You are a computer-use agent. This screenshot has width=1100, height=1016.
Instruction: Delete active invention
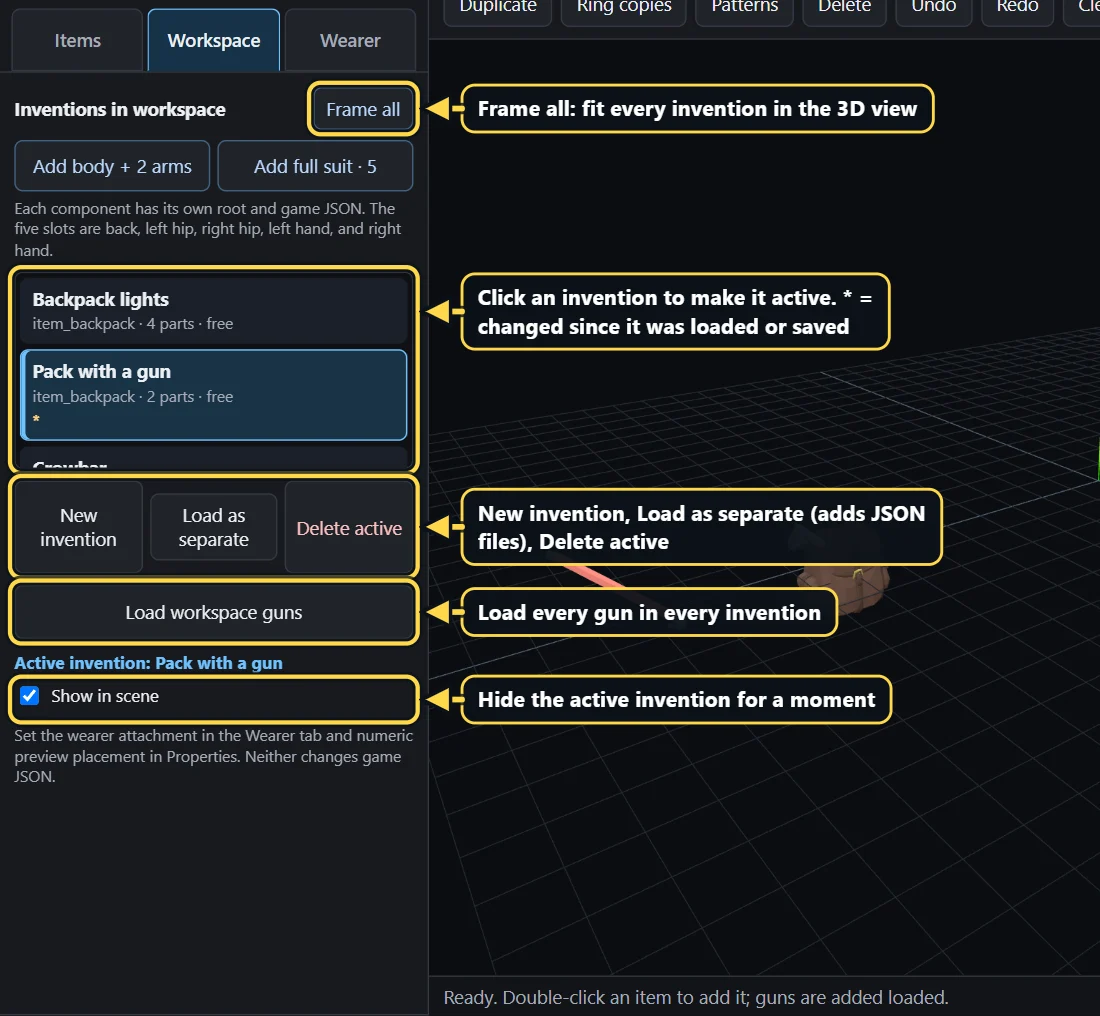click(349, 528)
